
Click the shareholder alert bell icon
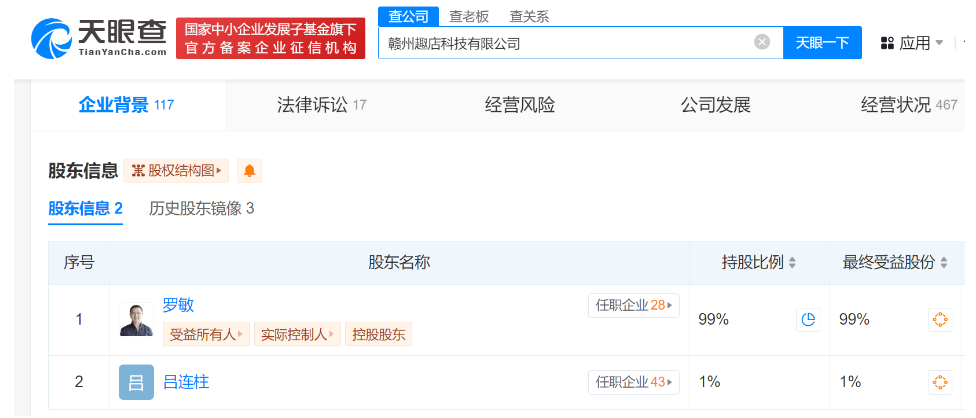coord(250,170)
